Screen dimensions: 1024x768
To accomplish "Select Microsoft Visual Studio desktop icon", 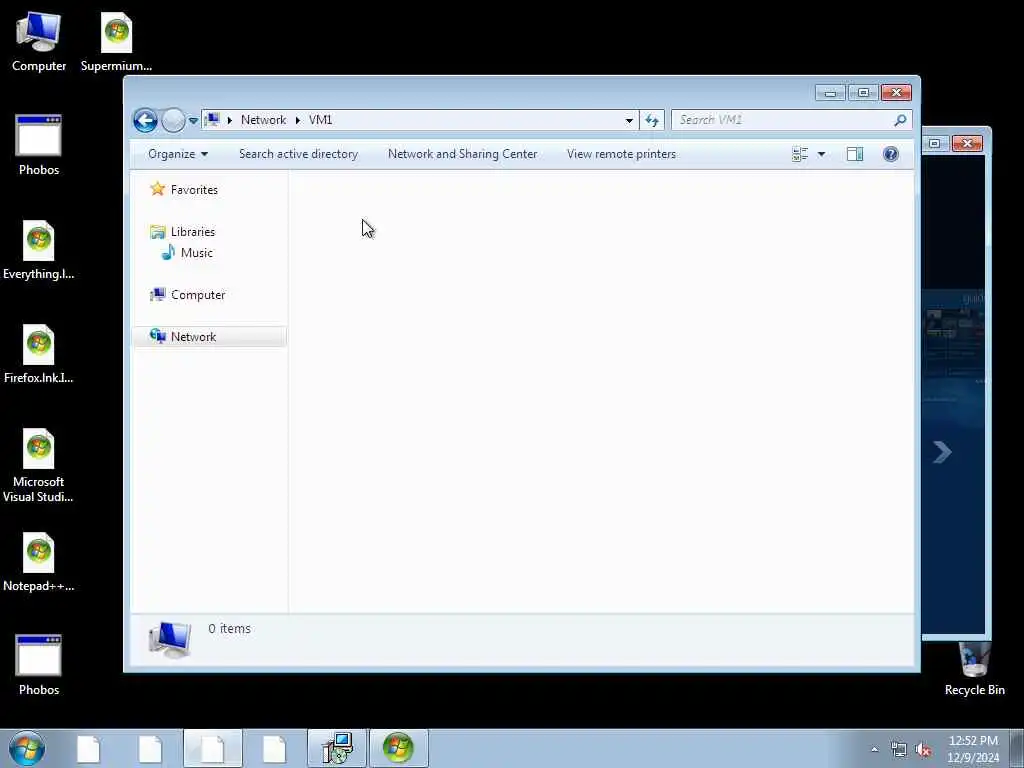I will [39, 466].
